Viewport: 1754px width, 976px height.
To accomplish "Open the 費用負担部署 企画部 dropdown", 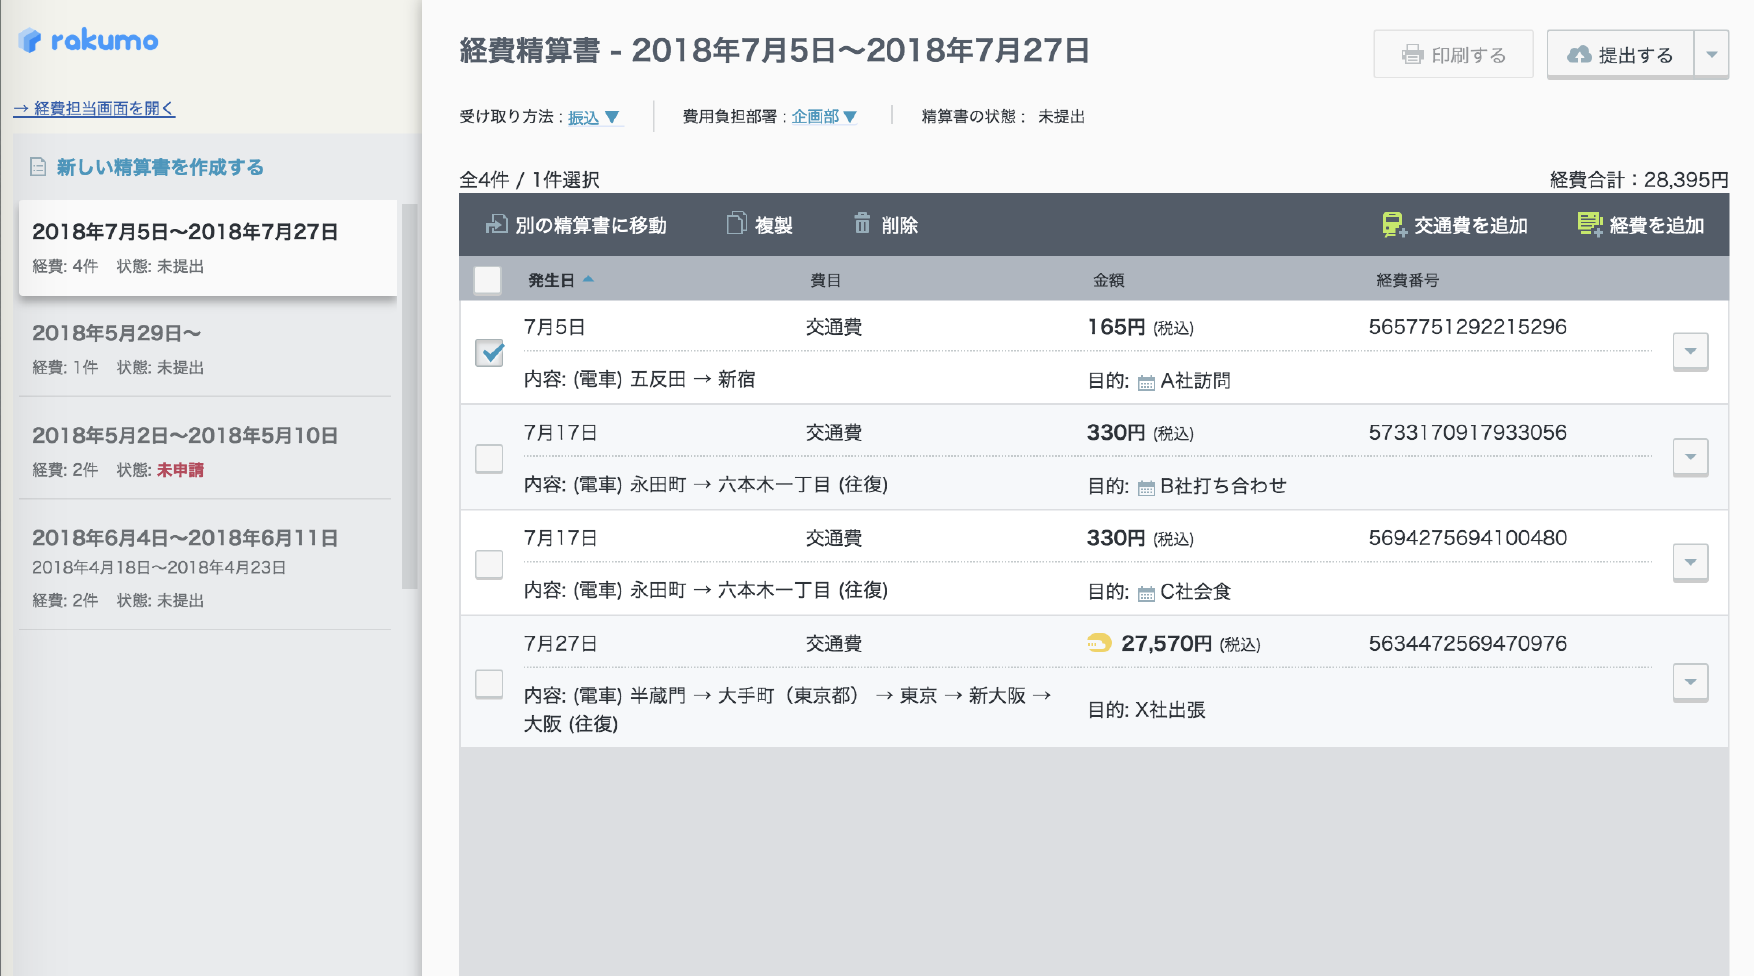I will point(824,117).
